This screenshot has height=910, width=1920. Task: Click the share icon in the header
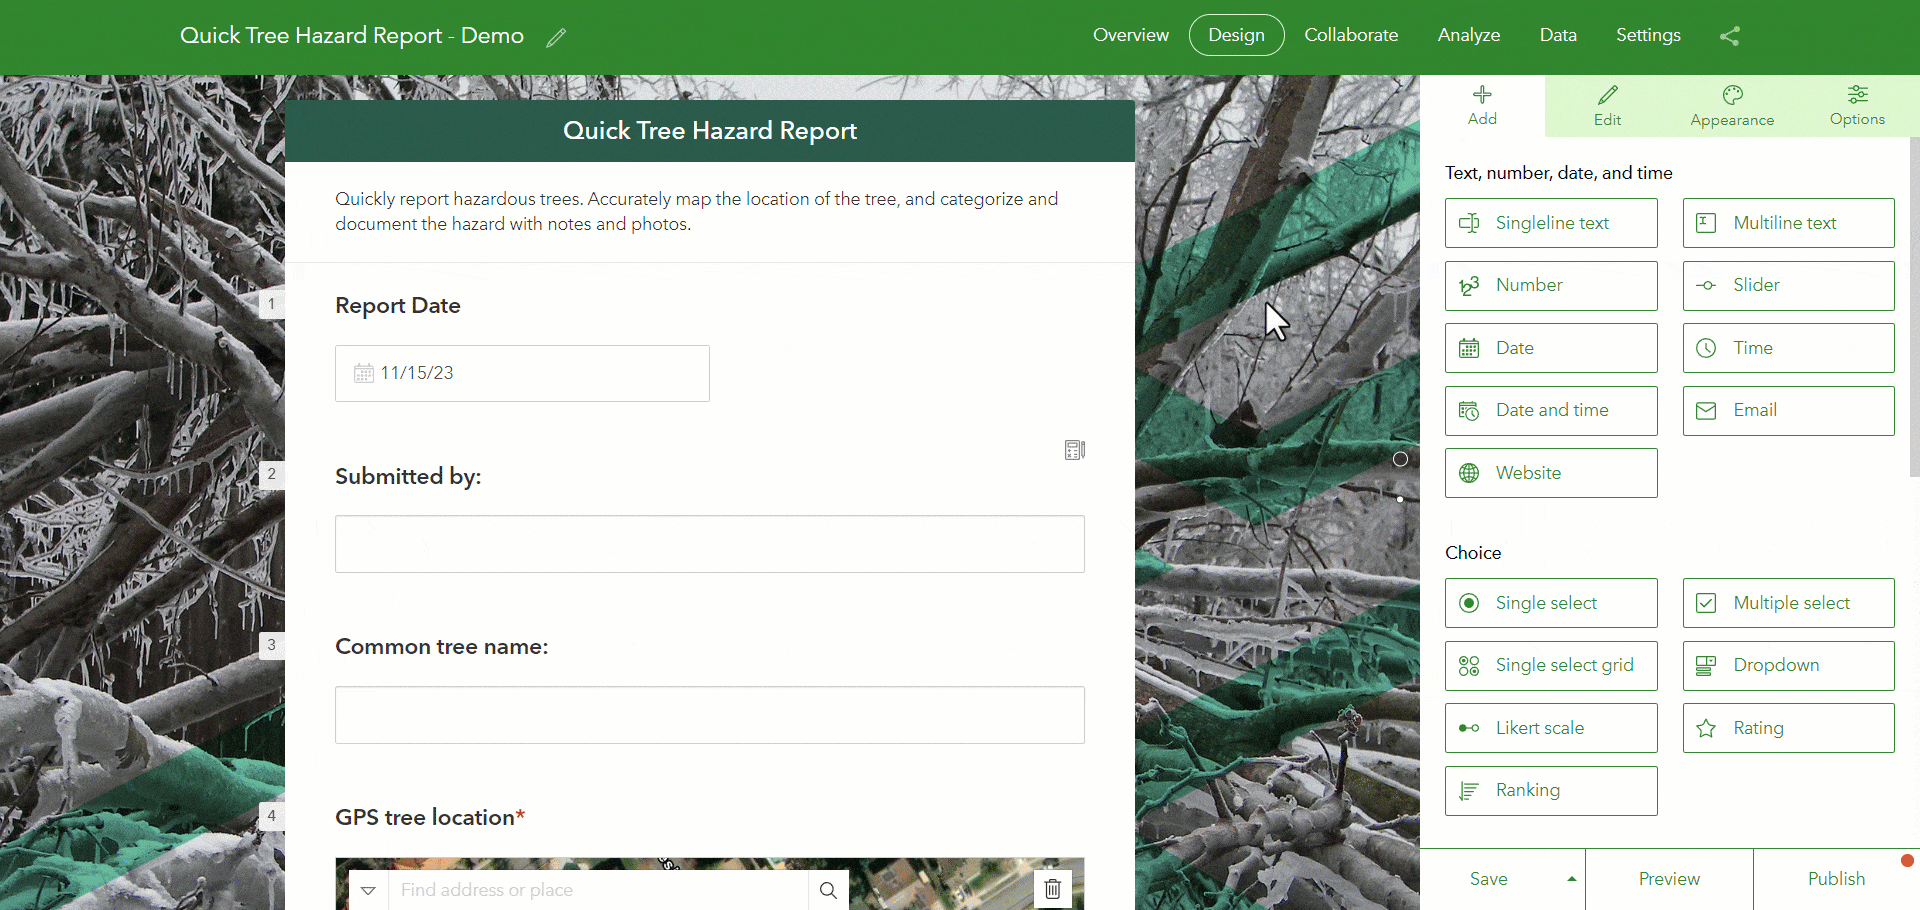coord(1730,35)
